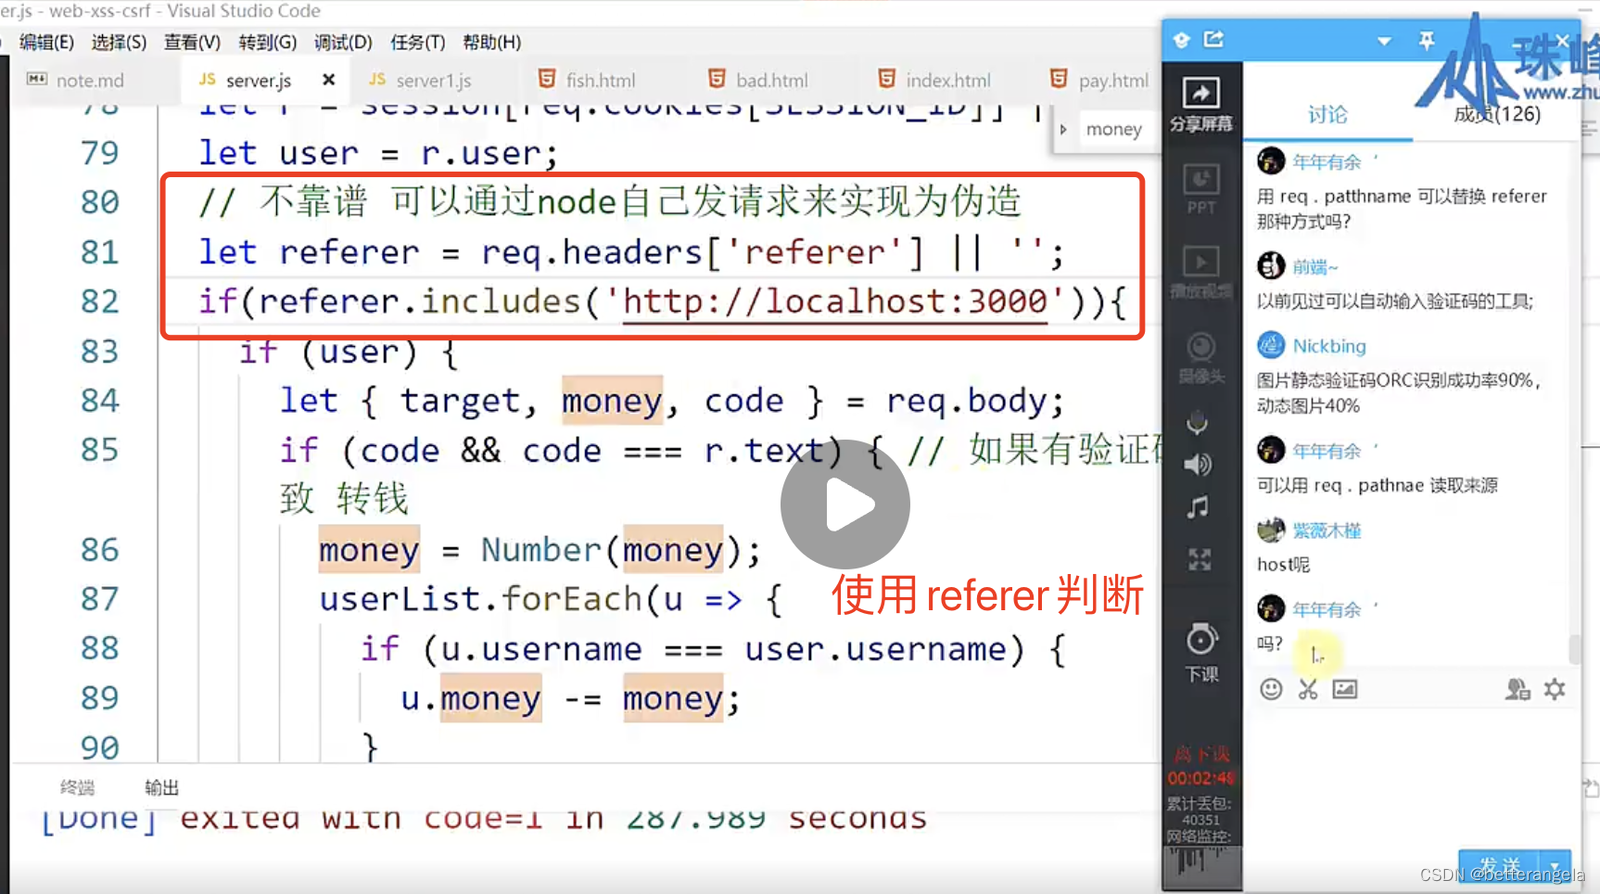This screenshot has width=1600, height=894.
Task: Switch to the 讨论 discussion tab
Action: coord(1328,115)
